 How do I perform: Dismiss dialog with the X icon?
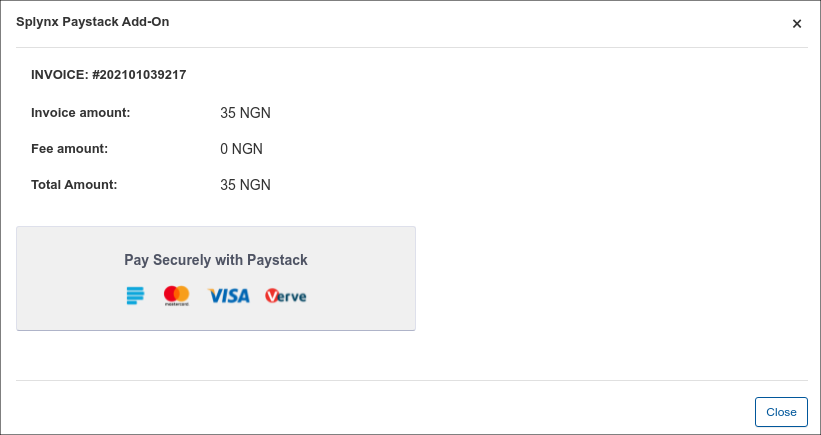click(x=796, y=24)
